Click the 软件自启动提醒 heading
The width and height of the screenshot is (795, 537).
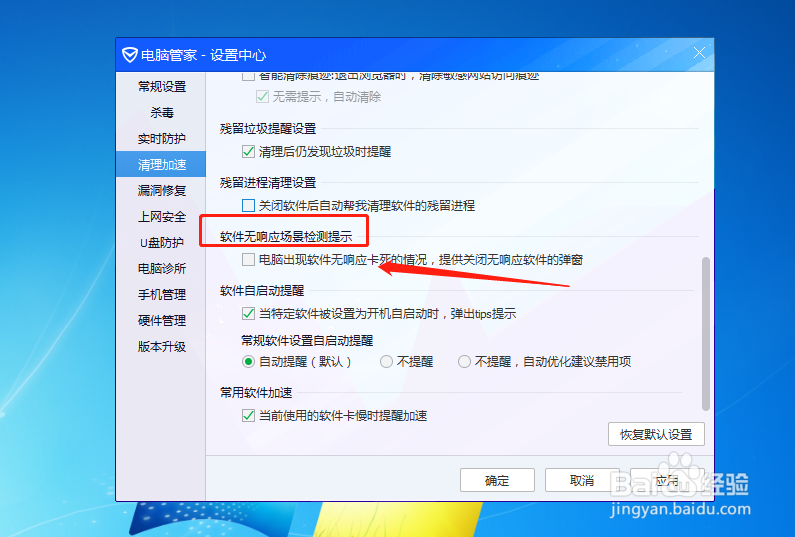[x=262, y=291]
